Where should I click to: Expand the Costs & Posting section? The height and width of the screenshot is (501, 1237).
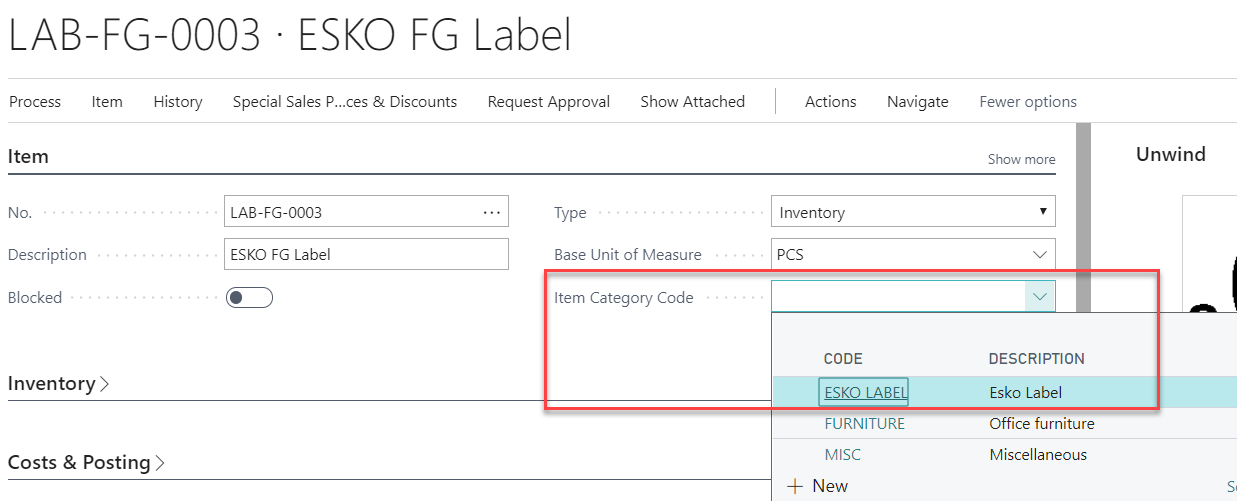[x=86, y=463]
